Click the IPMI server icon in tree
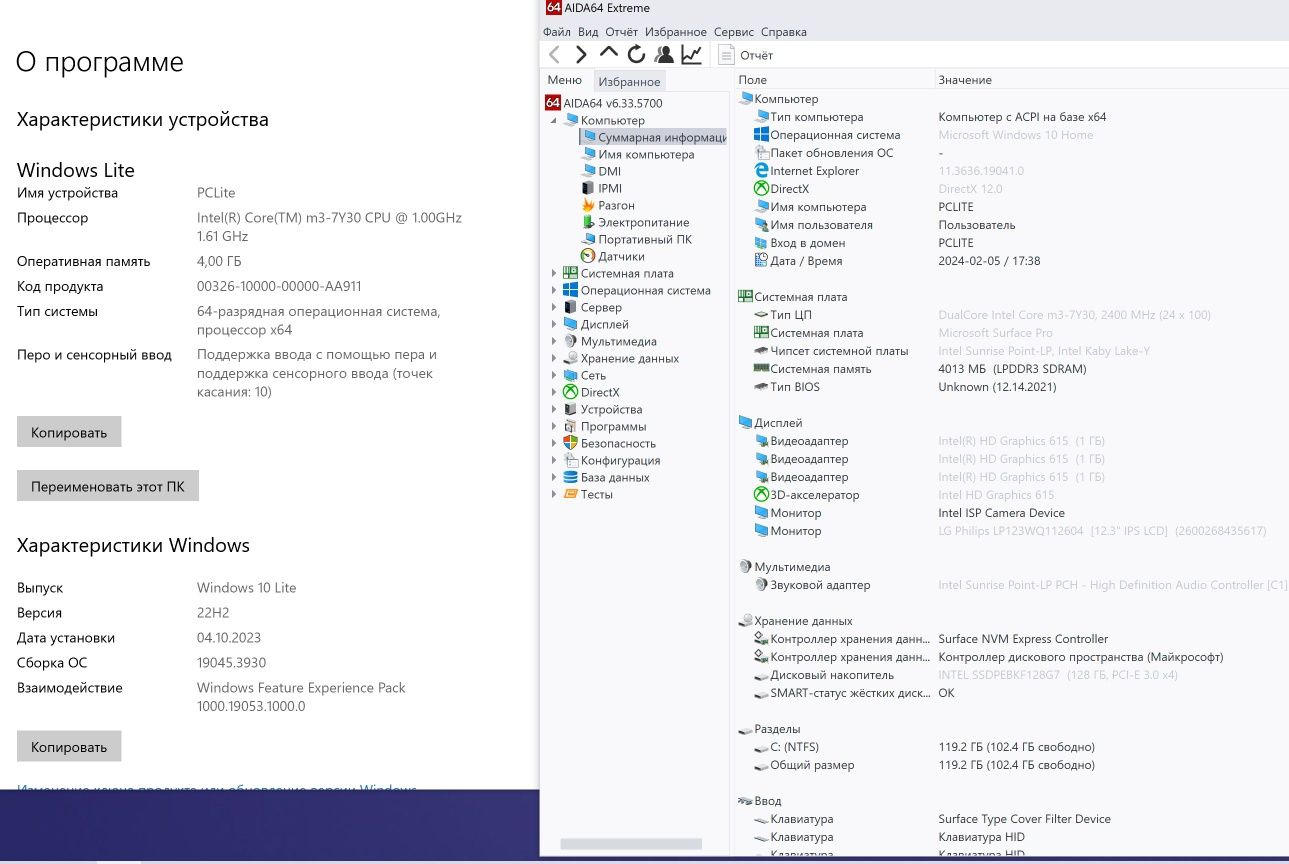Screen dimensions: 1289x864 [589, 188]
